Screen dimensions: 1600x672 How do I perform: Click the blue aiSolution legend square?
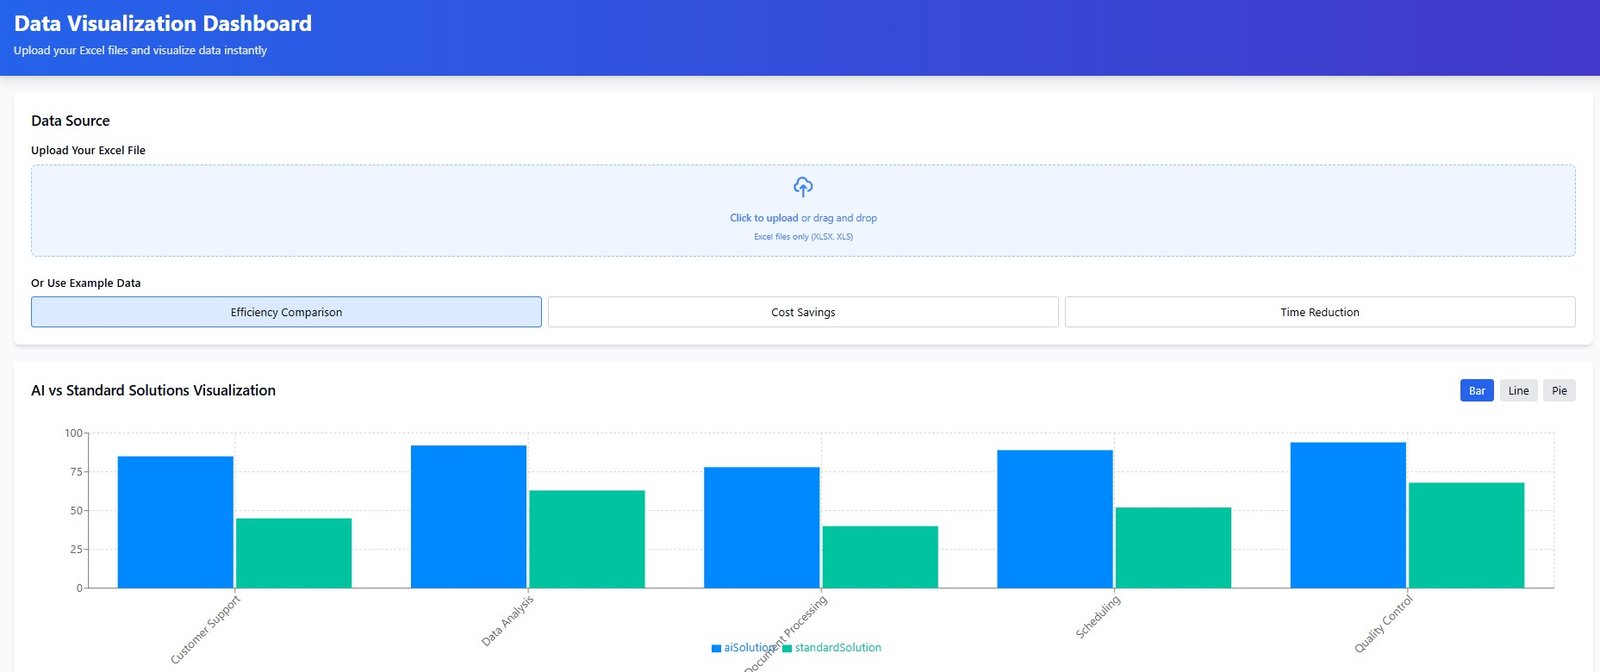click(x=716, y=648)
